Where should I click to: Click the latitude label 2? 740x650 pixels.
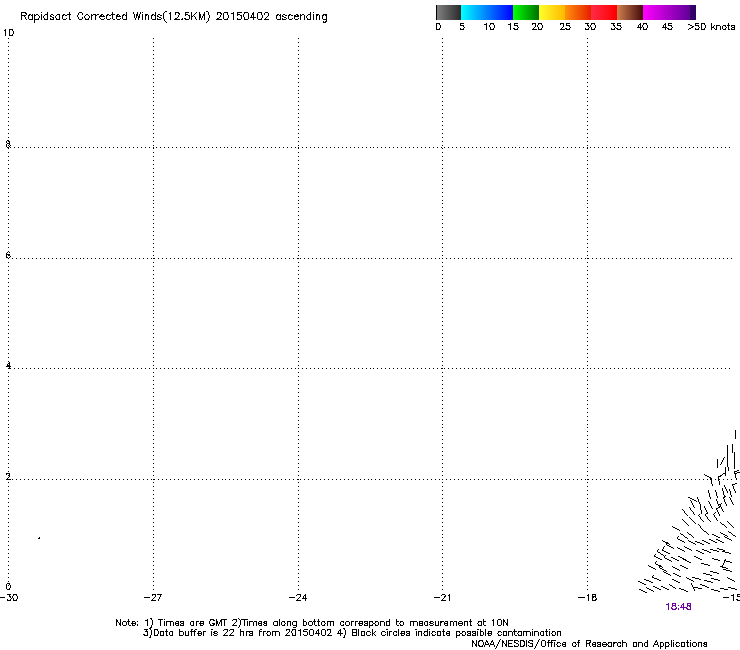click(x=8, y=477)
